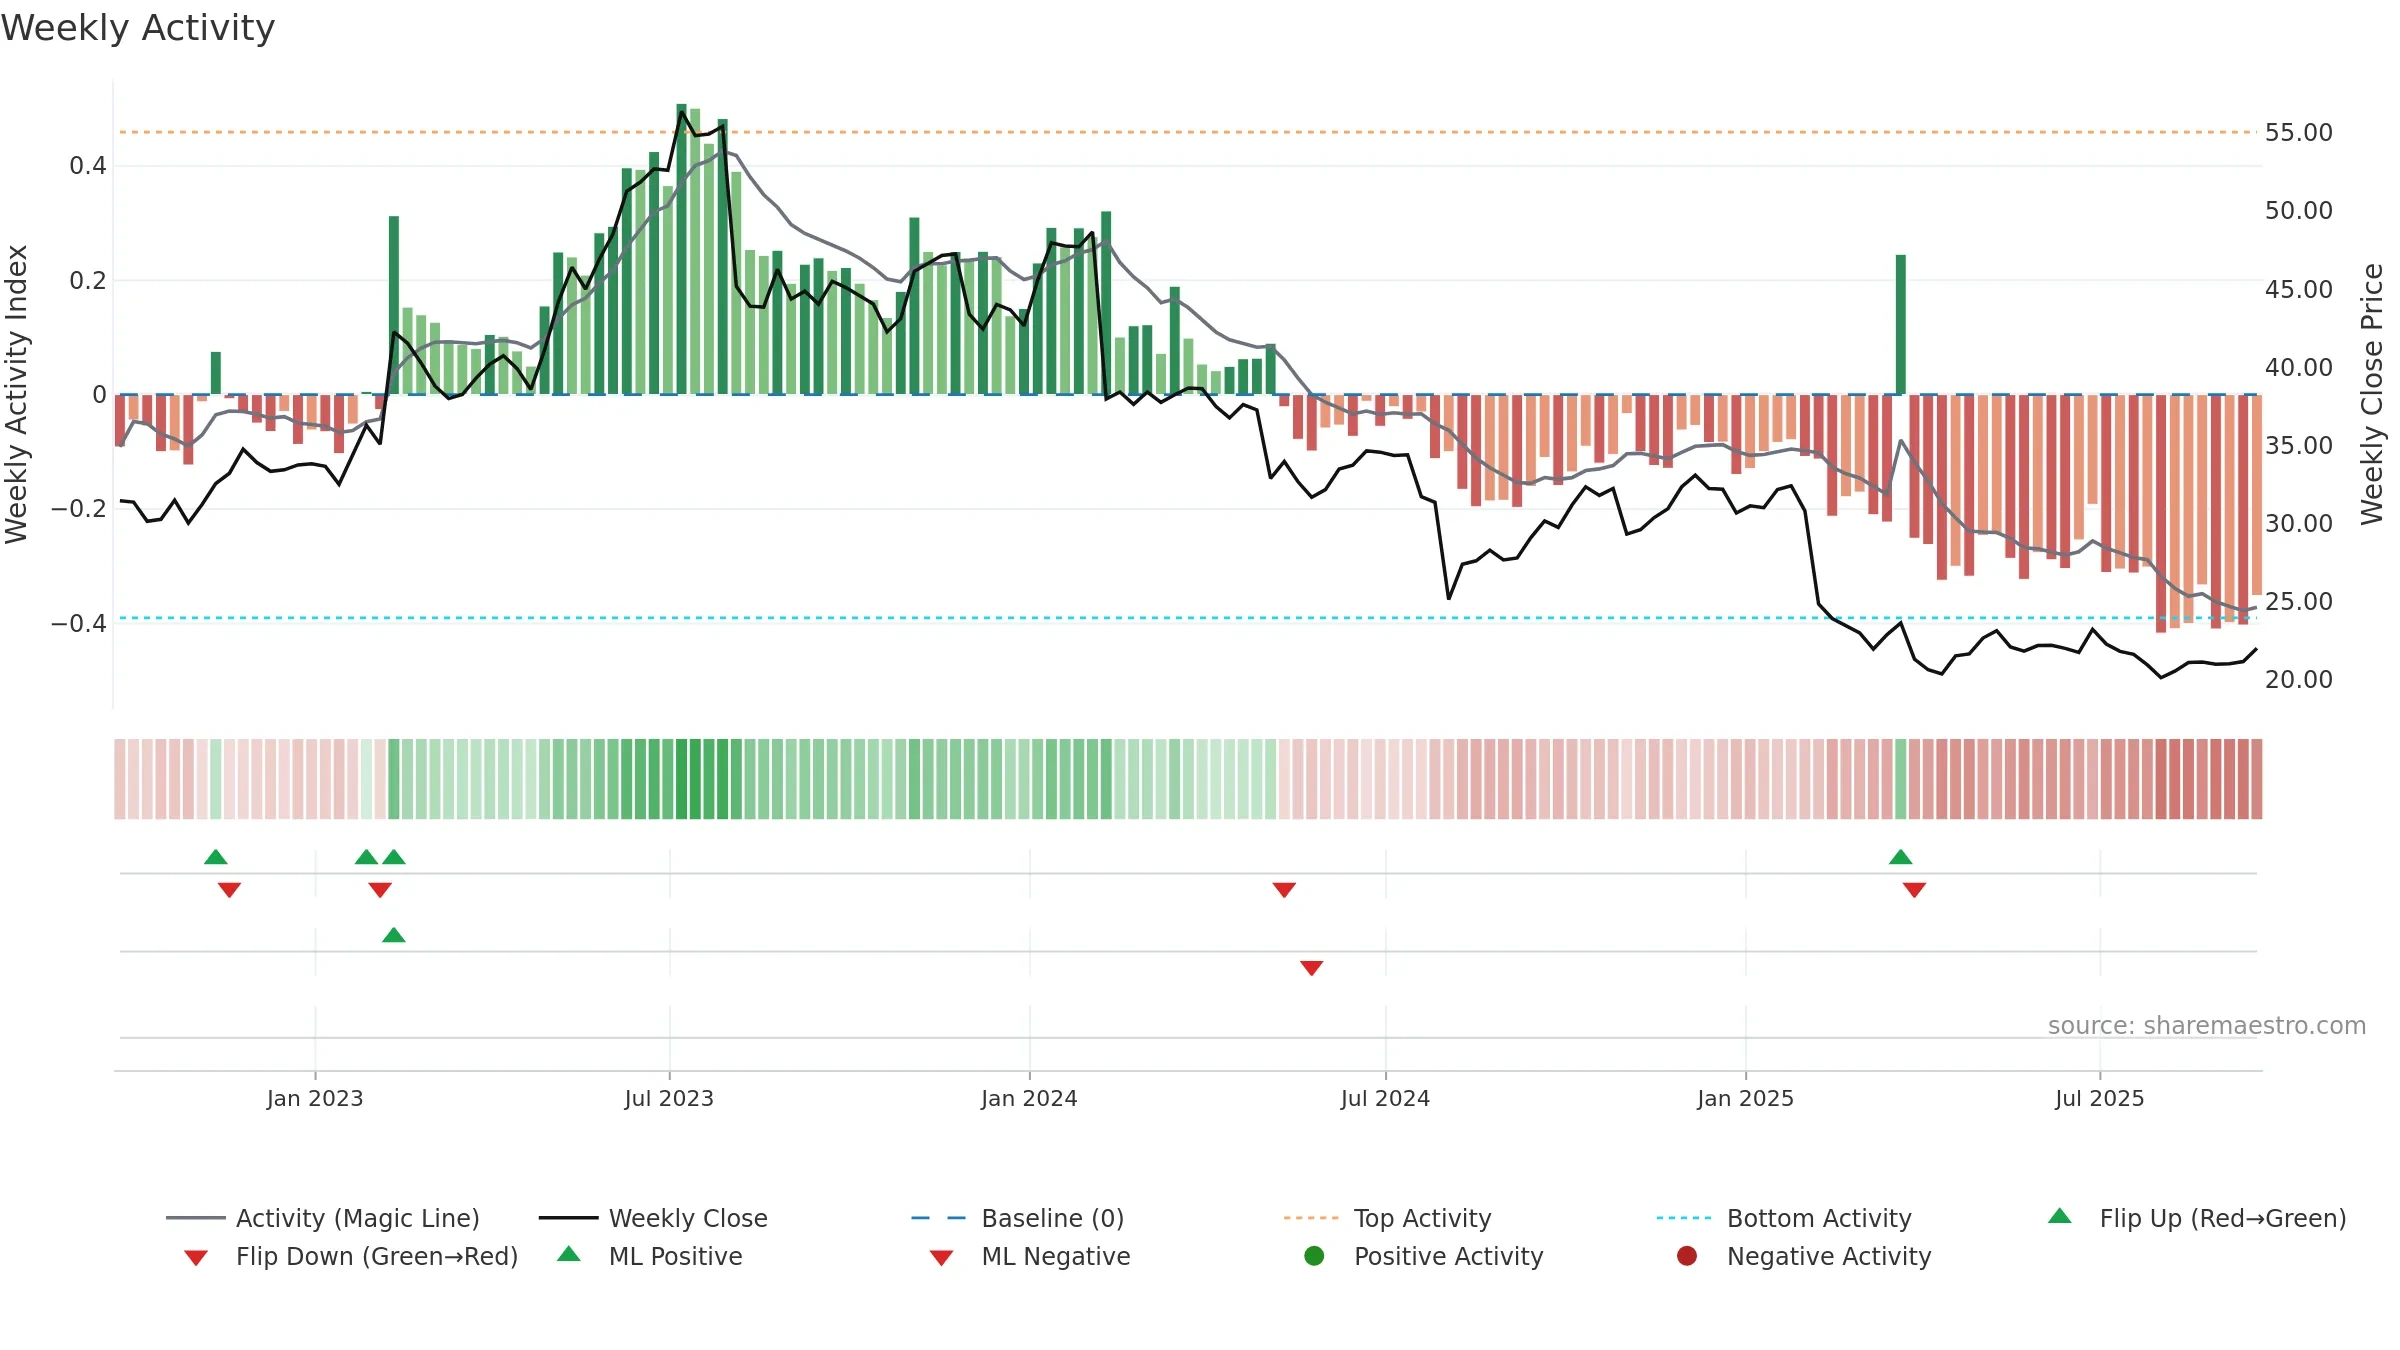Viewport: 2400px width, 1350px height.
Task: Click the Flip Down marker near May 2024
Action: click(x=1284, y=890)
